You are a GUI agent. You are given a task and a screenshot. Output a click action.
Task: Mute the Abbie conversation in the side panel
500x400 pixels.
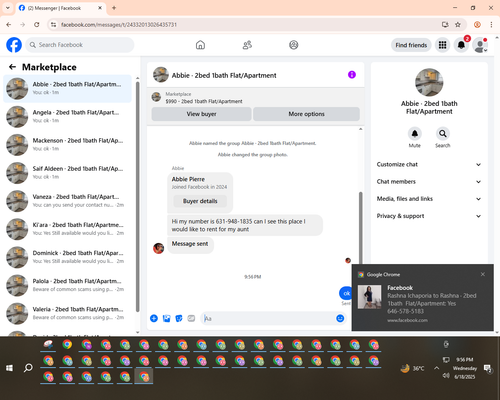pos(415,134)
